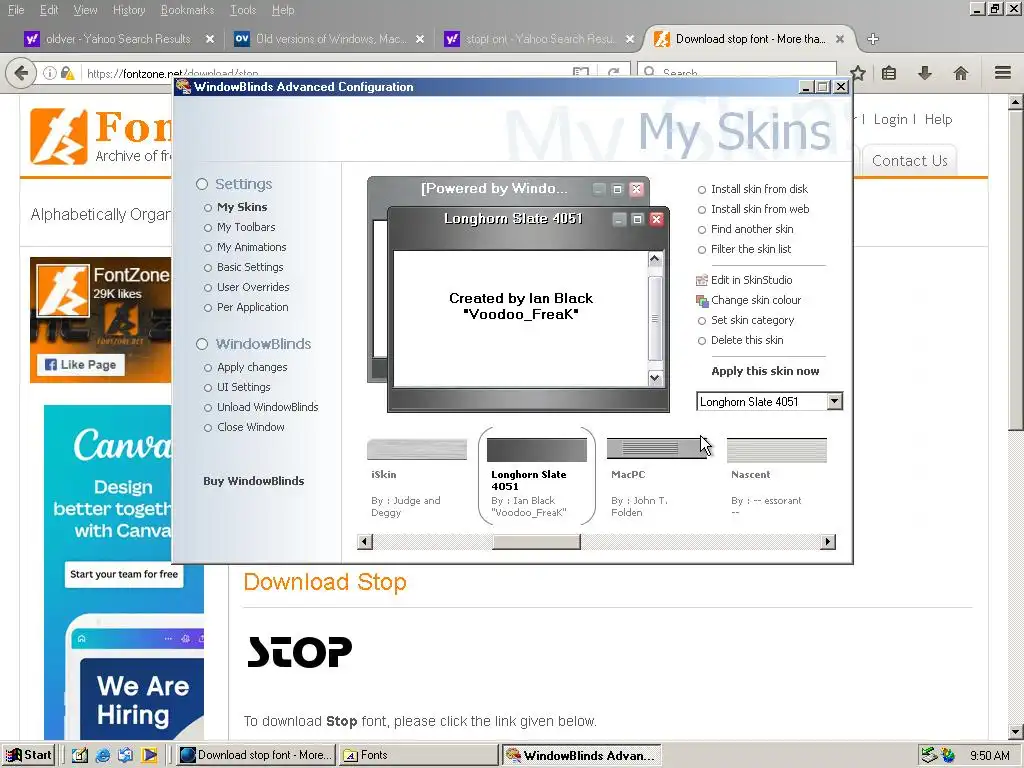Open the yellow media player quick launch icon
Screen dimensions: 1024x768
pyautogui.click(x=150, y=755)
